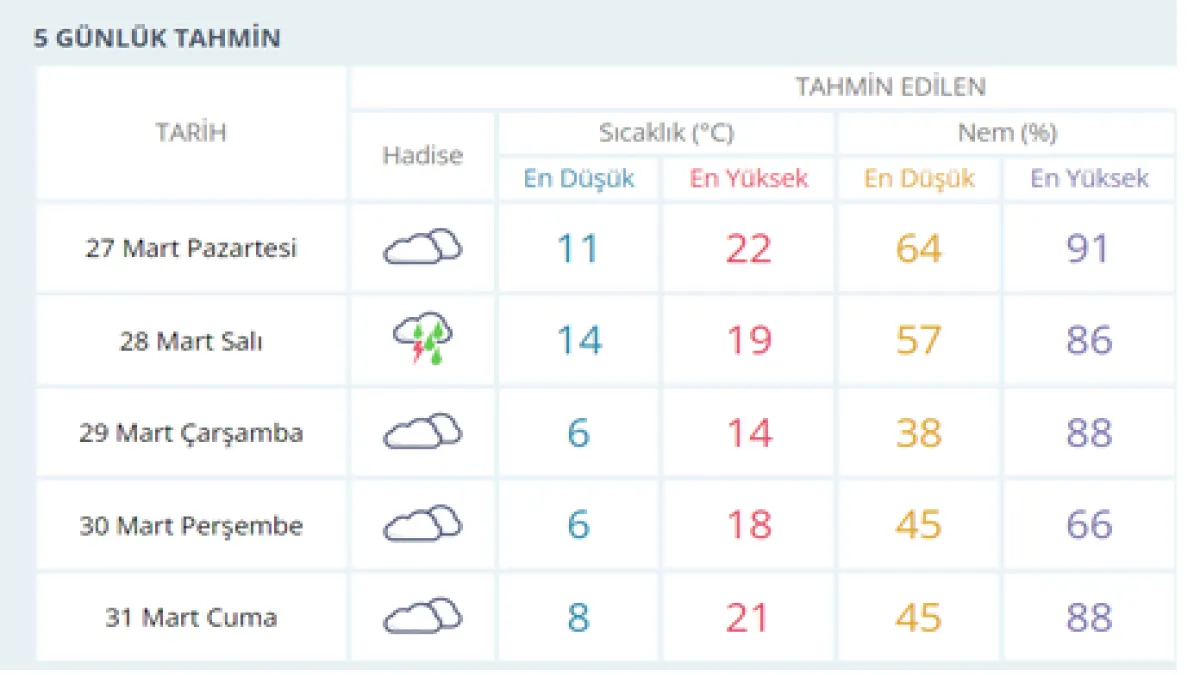Image resolution: width=1200 pixels, height=675 pixels.
Task: Select the 29 Mart Çarşamba date cell
Action: point(191,433)
